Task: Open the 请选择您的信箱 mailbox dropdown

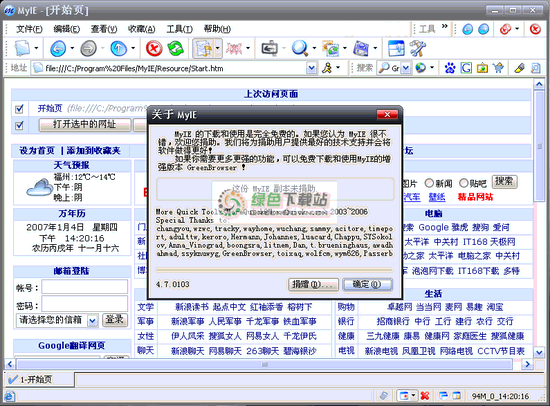Action: (92, 321)
